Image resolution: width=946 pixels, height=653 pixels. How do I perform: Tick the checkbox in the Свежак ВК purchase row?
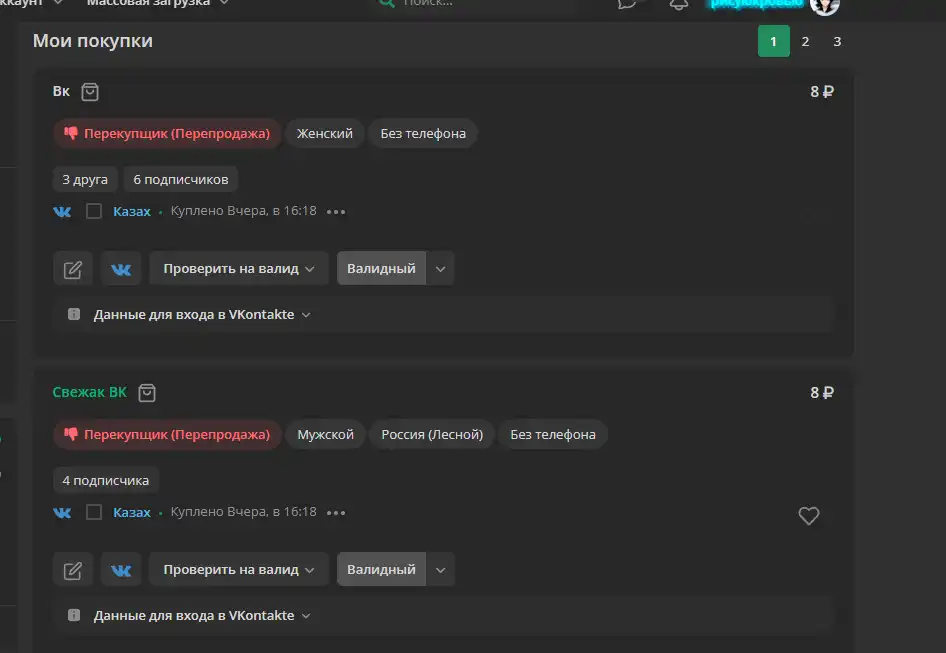coord(94,512)
